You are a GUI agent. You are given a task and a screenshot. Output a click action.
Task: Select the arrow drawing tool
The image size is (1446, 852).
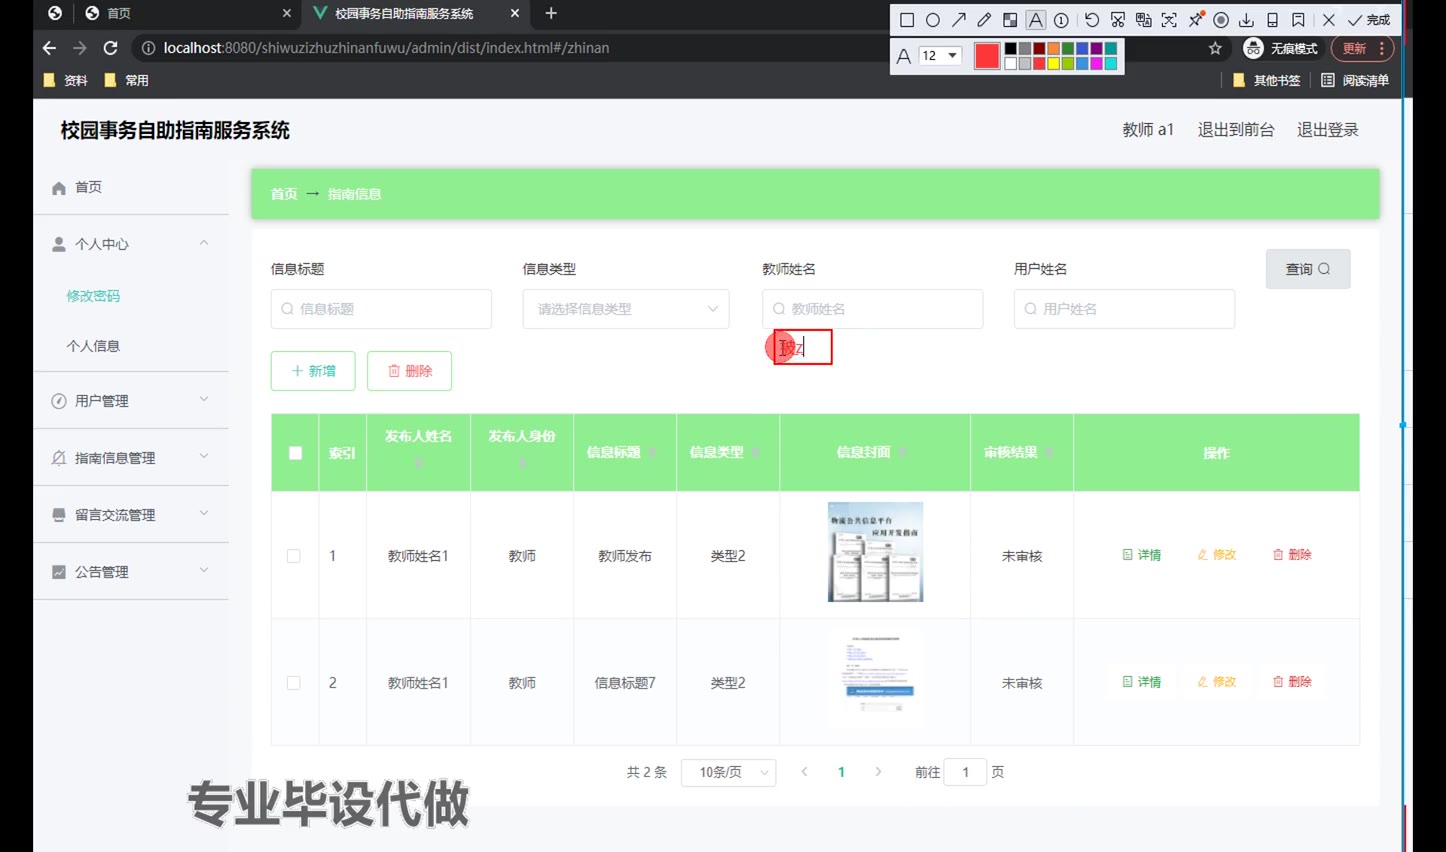959,20
